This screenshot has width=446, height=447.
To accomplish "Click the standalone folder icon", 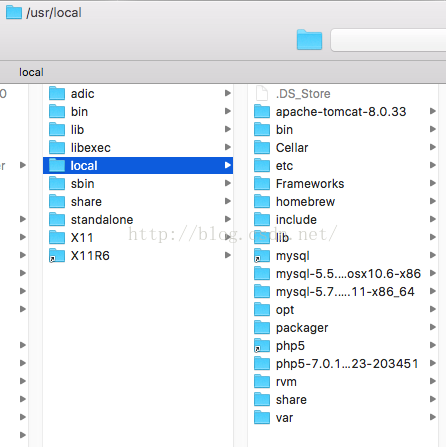I will pyautogui.click(x=57, y=219).
